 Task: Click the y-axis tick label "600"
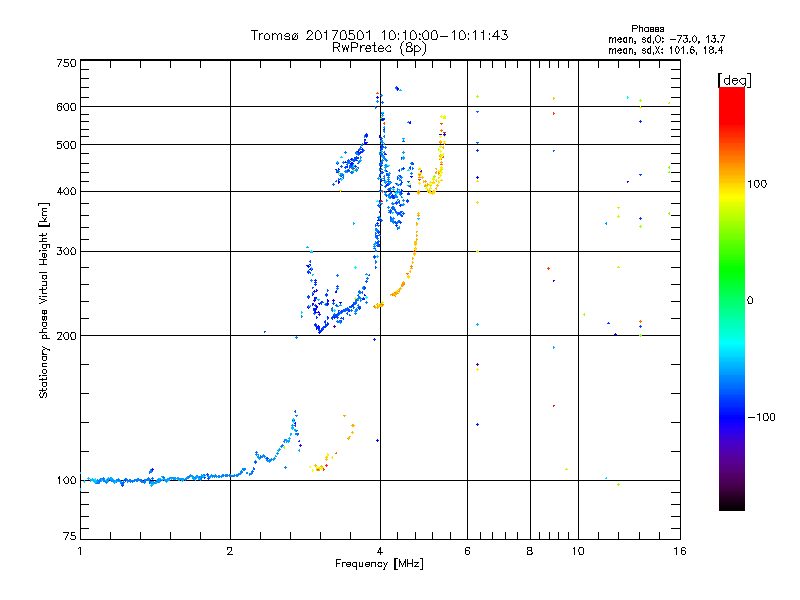pyautogui.click(x=66, y=107)
